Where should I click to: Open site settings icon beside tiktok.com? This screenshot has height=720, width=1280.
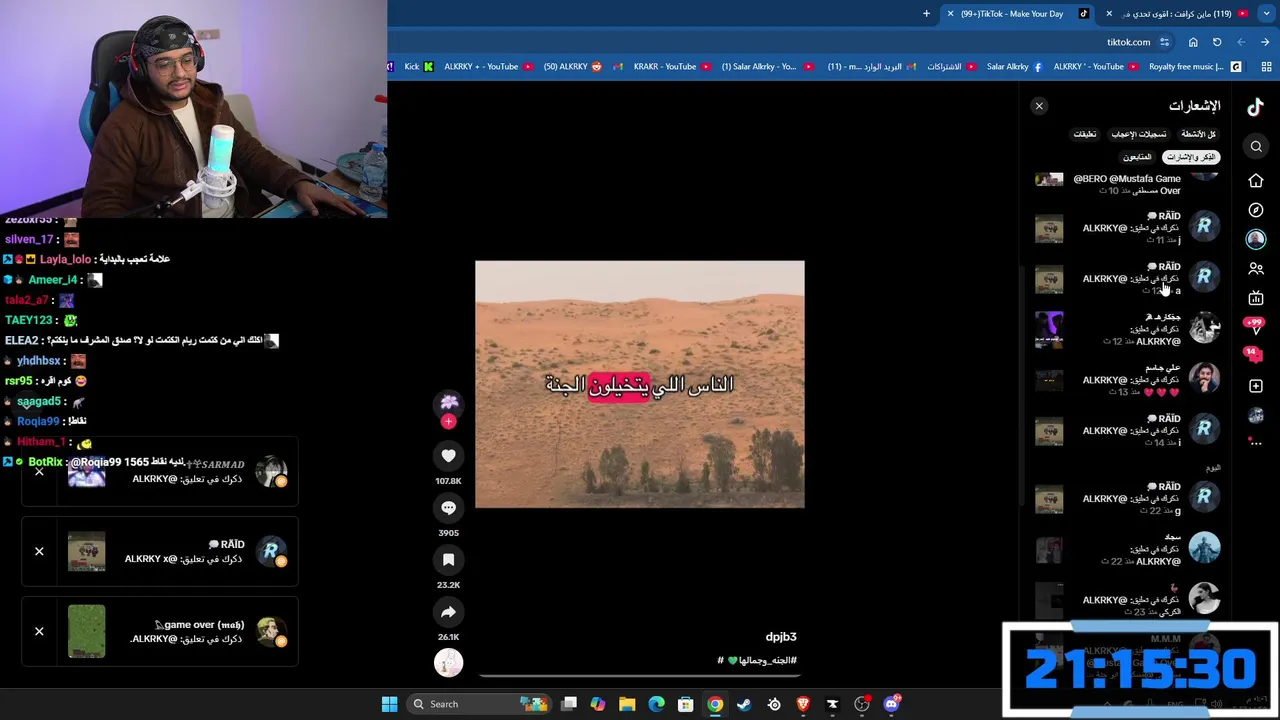(x=1164, y=42)
